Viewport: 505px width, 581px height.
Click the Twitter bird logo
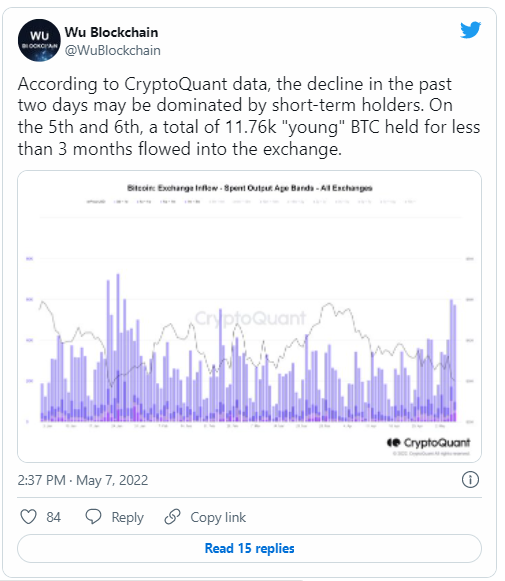(470, 30)
